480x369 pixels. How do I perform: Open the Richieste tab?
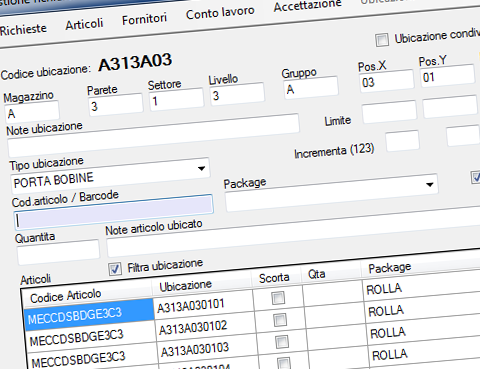point(23,29)
